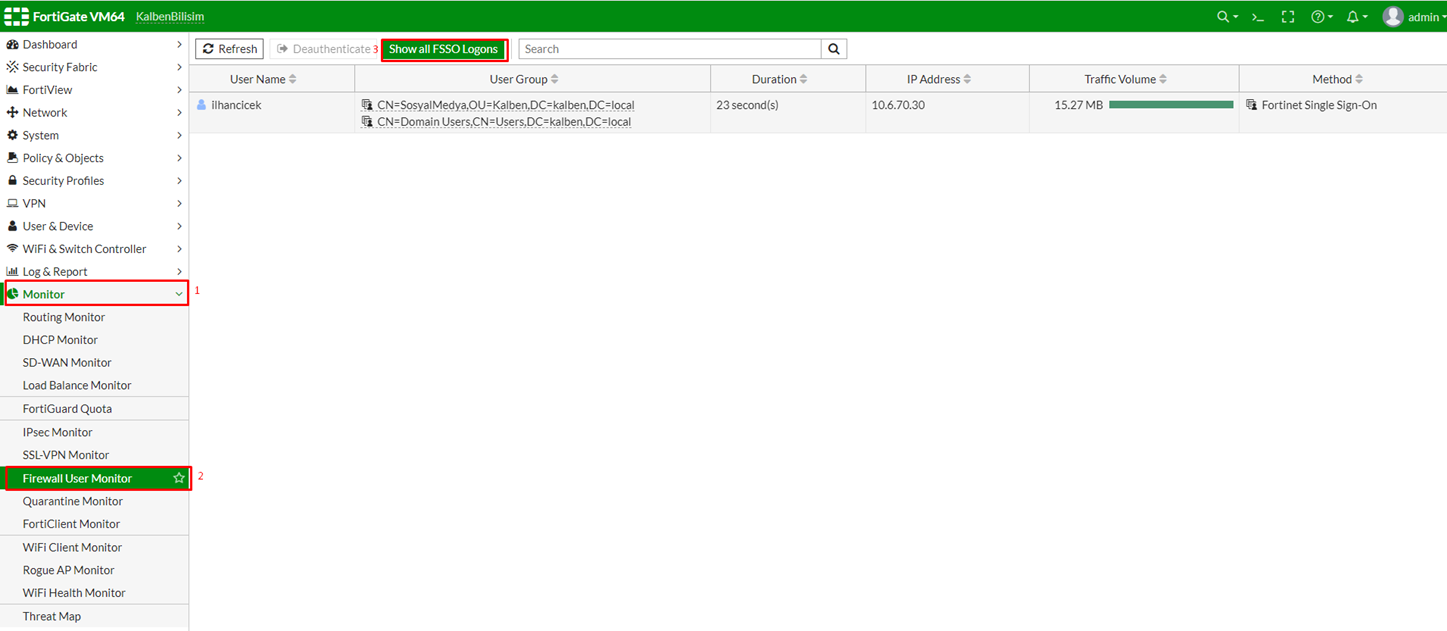This screenshot has width=1447, height=631.
Task: Click the admin user avatar
Action: 1393,17
